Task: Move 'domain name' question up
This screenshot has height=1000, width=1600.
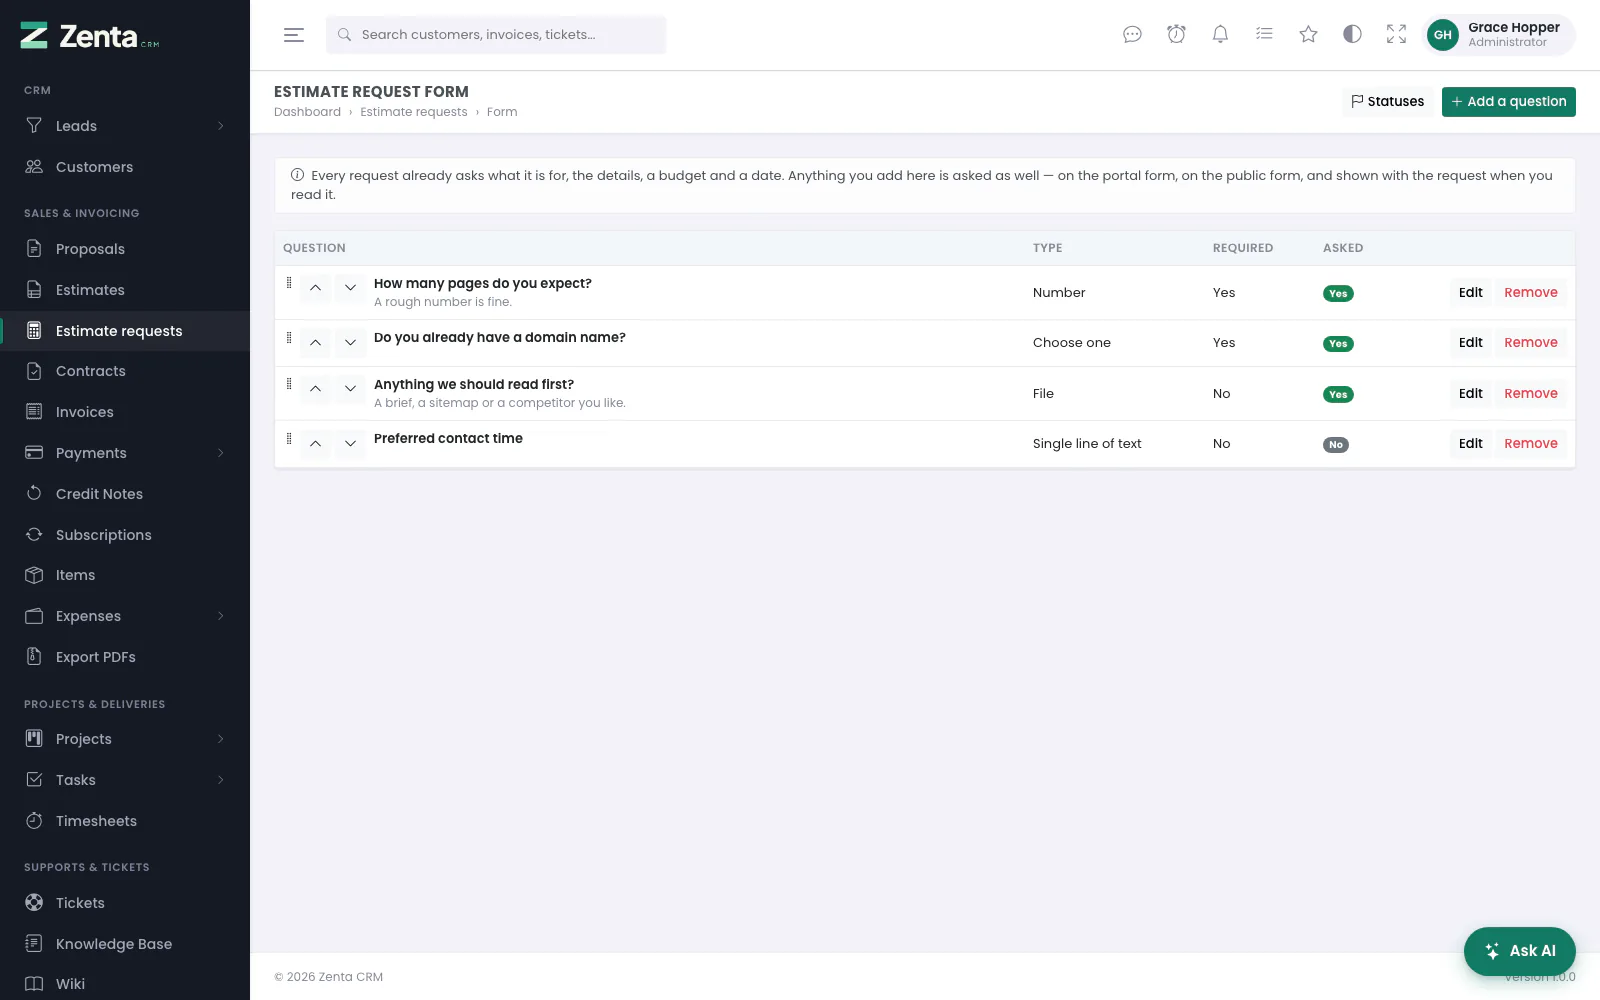Action: click(315, 342)
